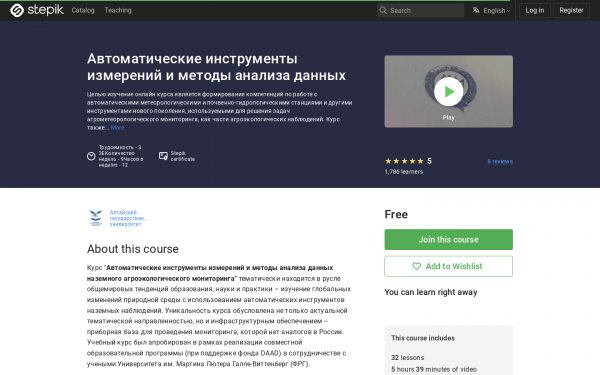Play the course intro video
This screenshot has width=600, height=375.
pyautogui.click(x=448, y=91)
